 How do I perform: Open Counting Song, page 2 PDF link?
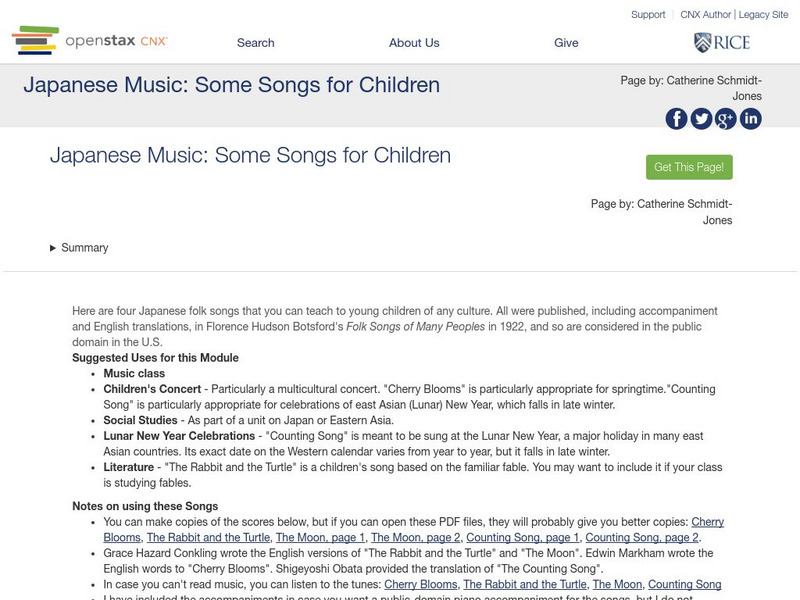(x=642, y=538)
